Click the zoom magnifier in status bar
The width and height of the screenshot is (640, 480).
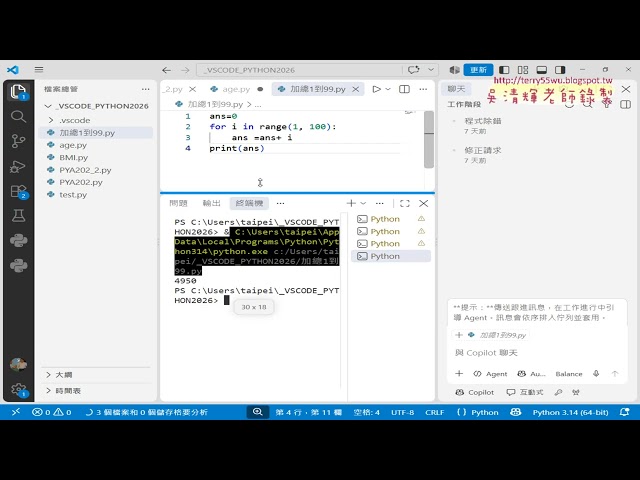tap(258, 412)
